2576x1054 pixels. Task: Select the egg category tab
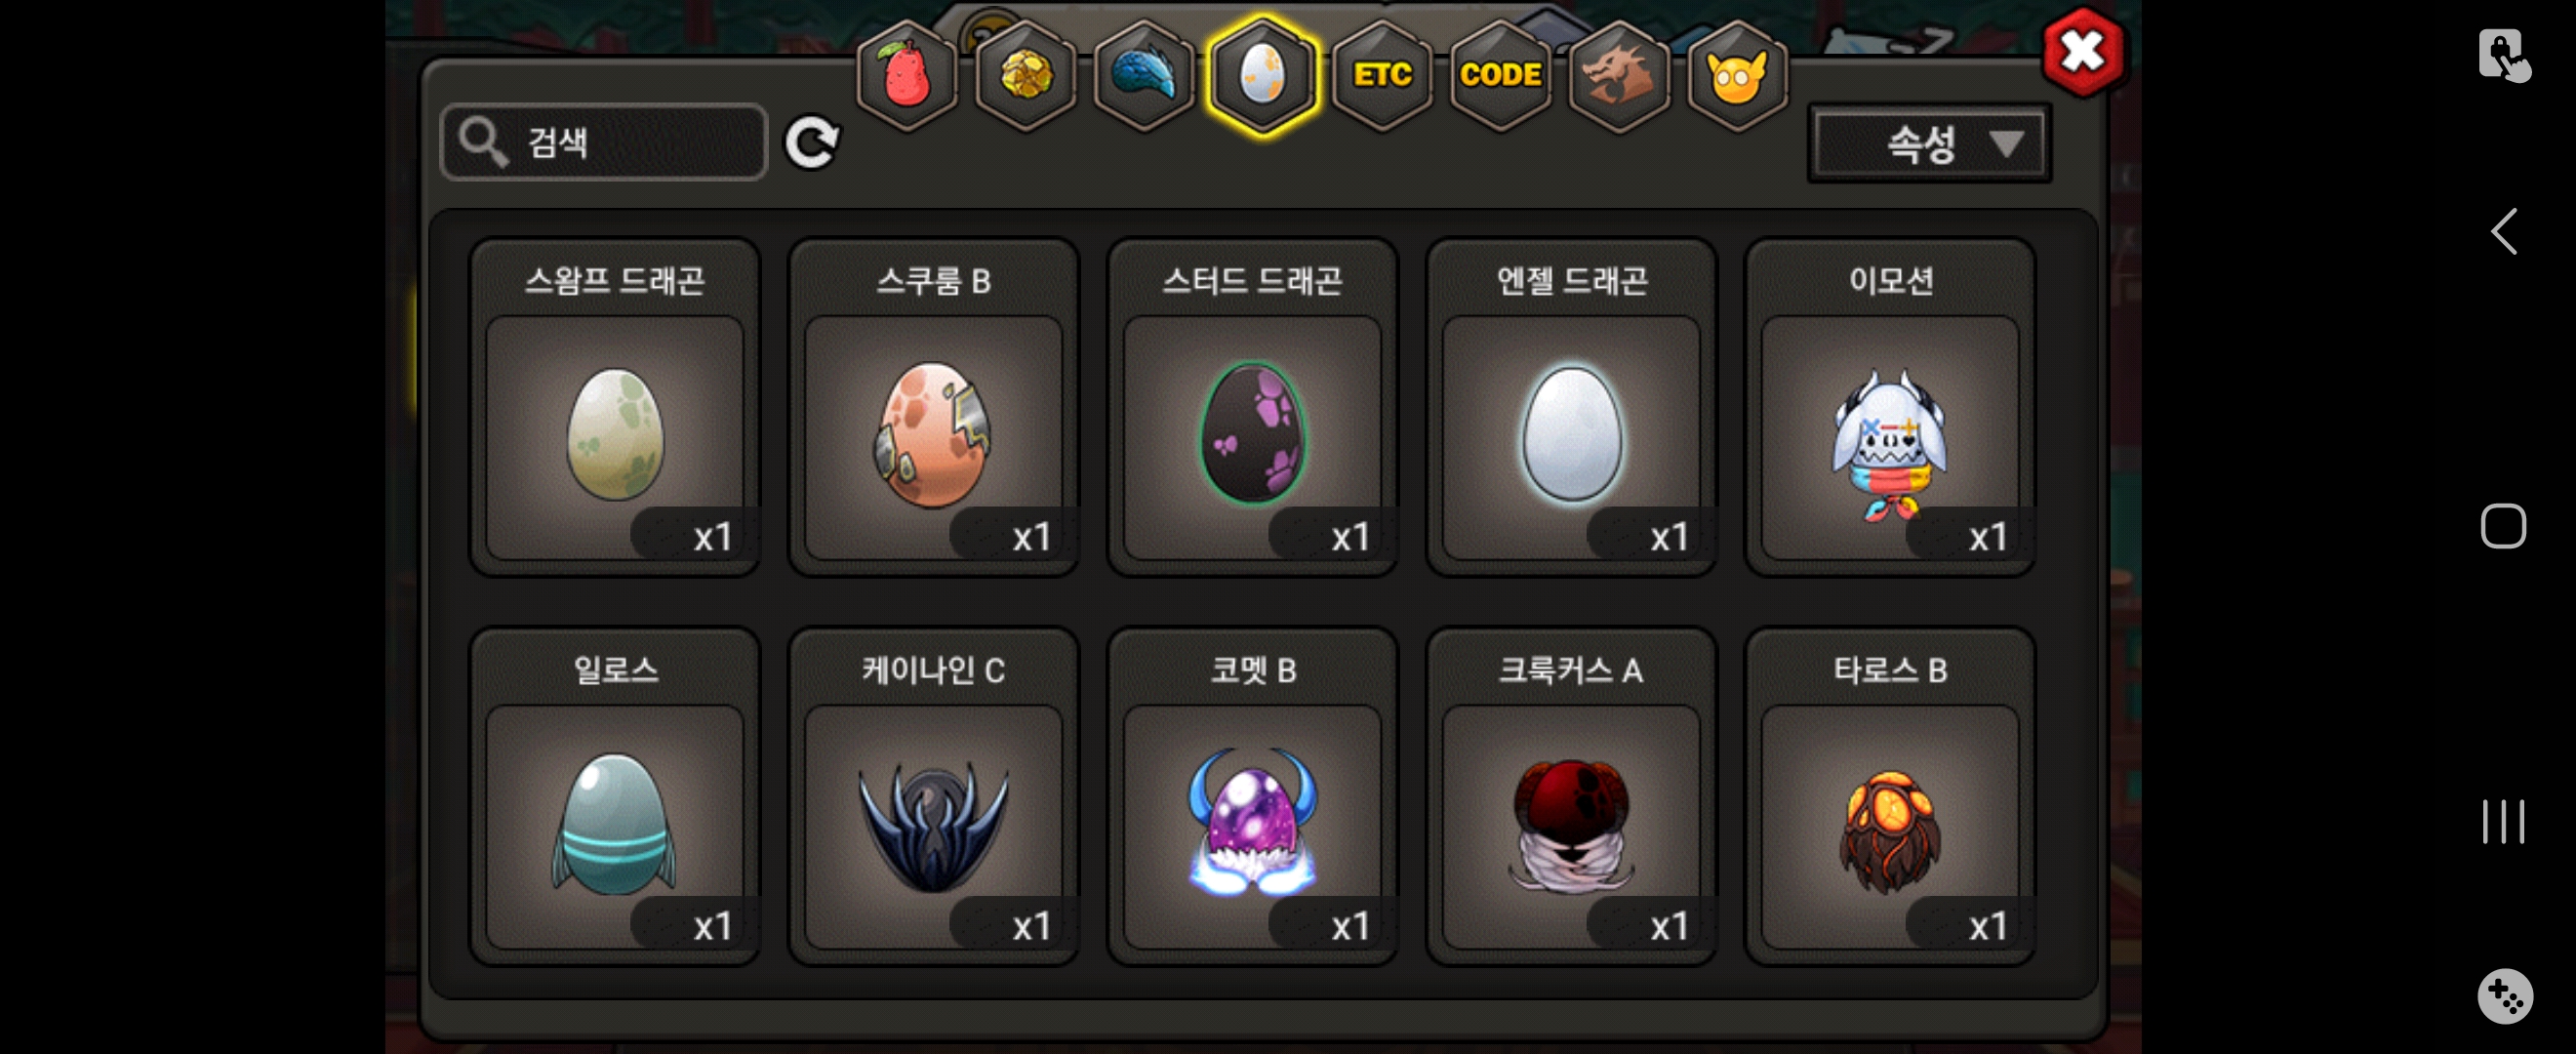[1262, 76]
